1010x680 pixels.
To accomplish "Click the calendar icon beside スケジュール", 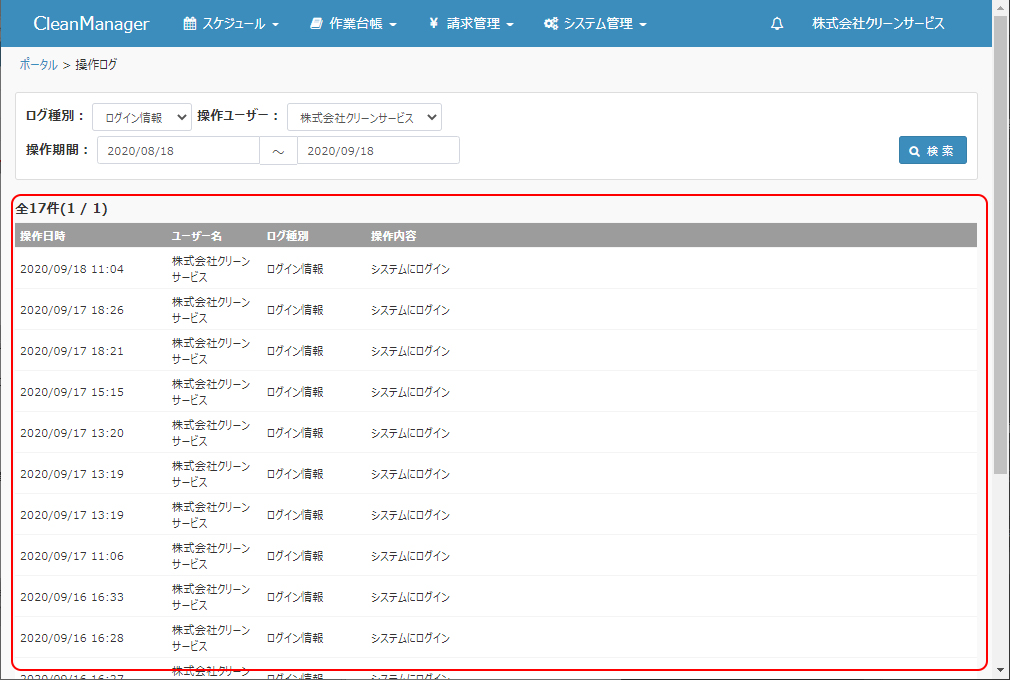I will [190, 24].
